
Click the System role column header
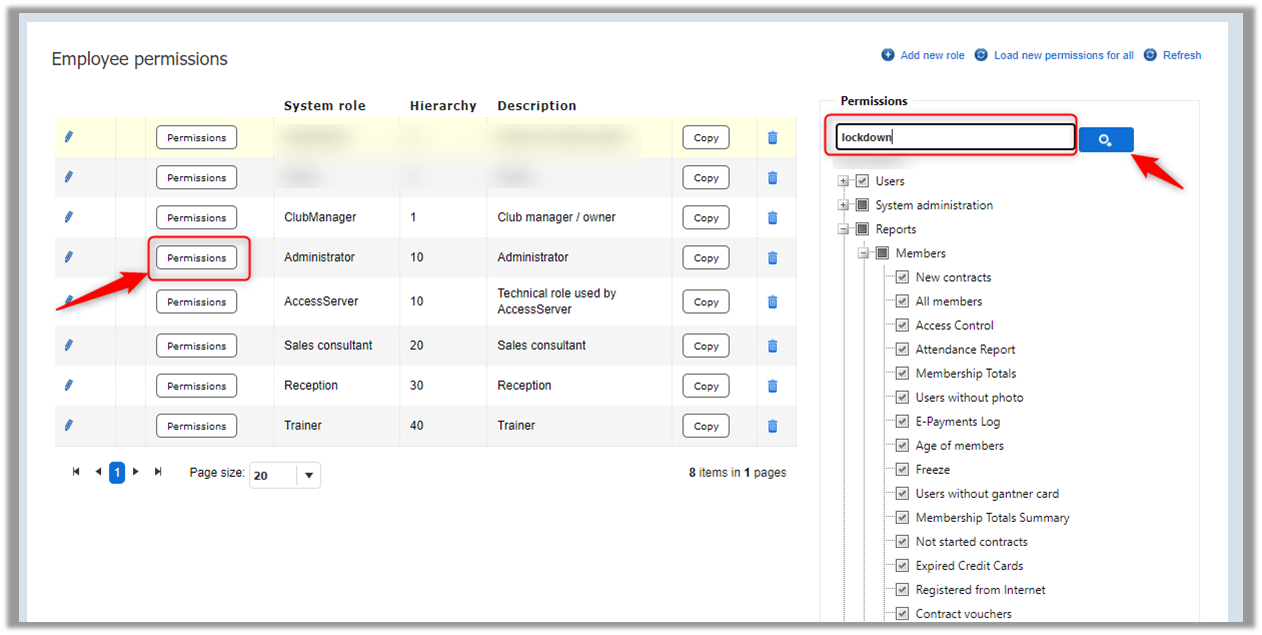(324, 106)
